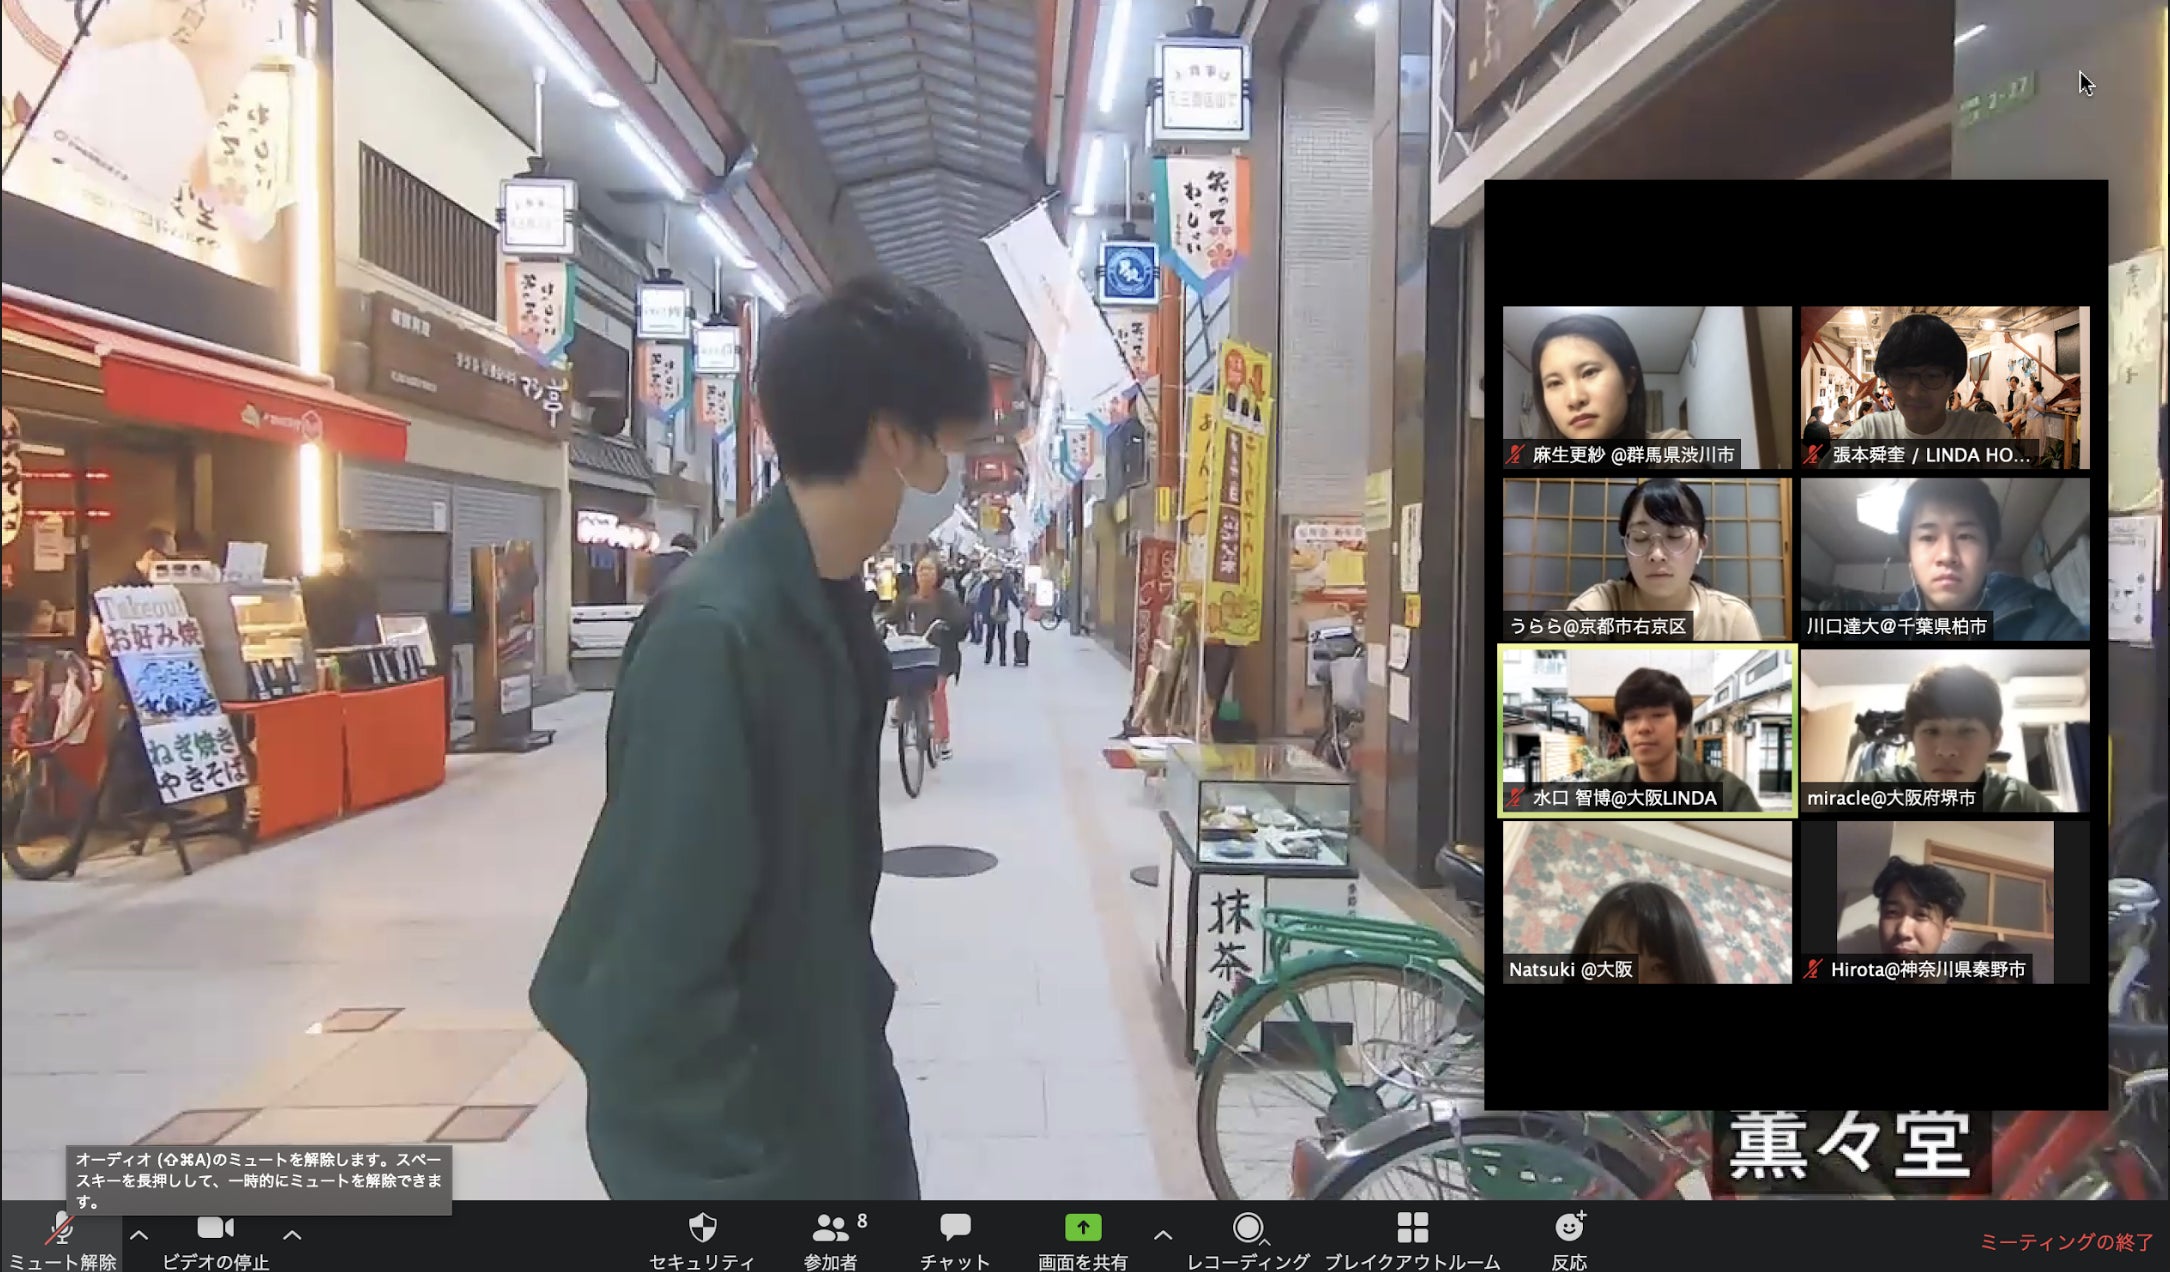Open the Participants panel
The width and height of the screenshot is (2170, 1272).
pyautogui.click(x=830, y=1229)
